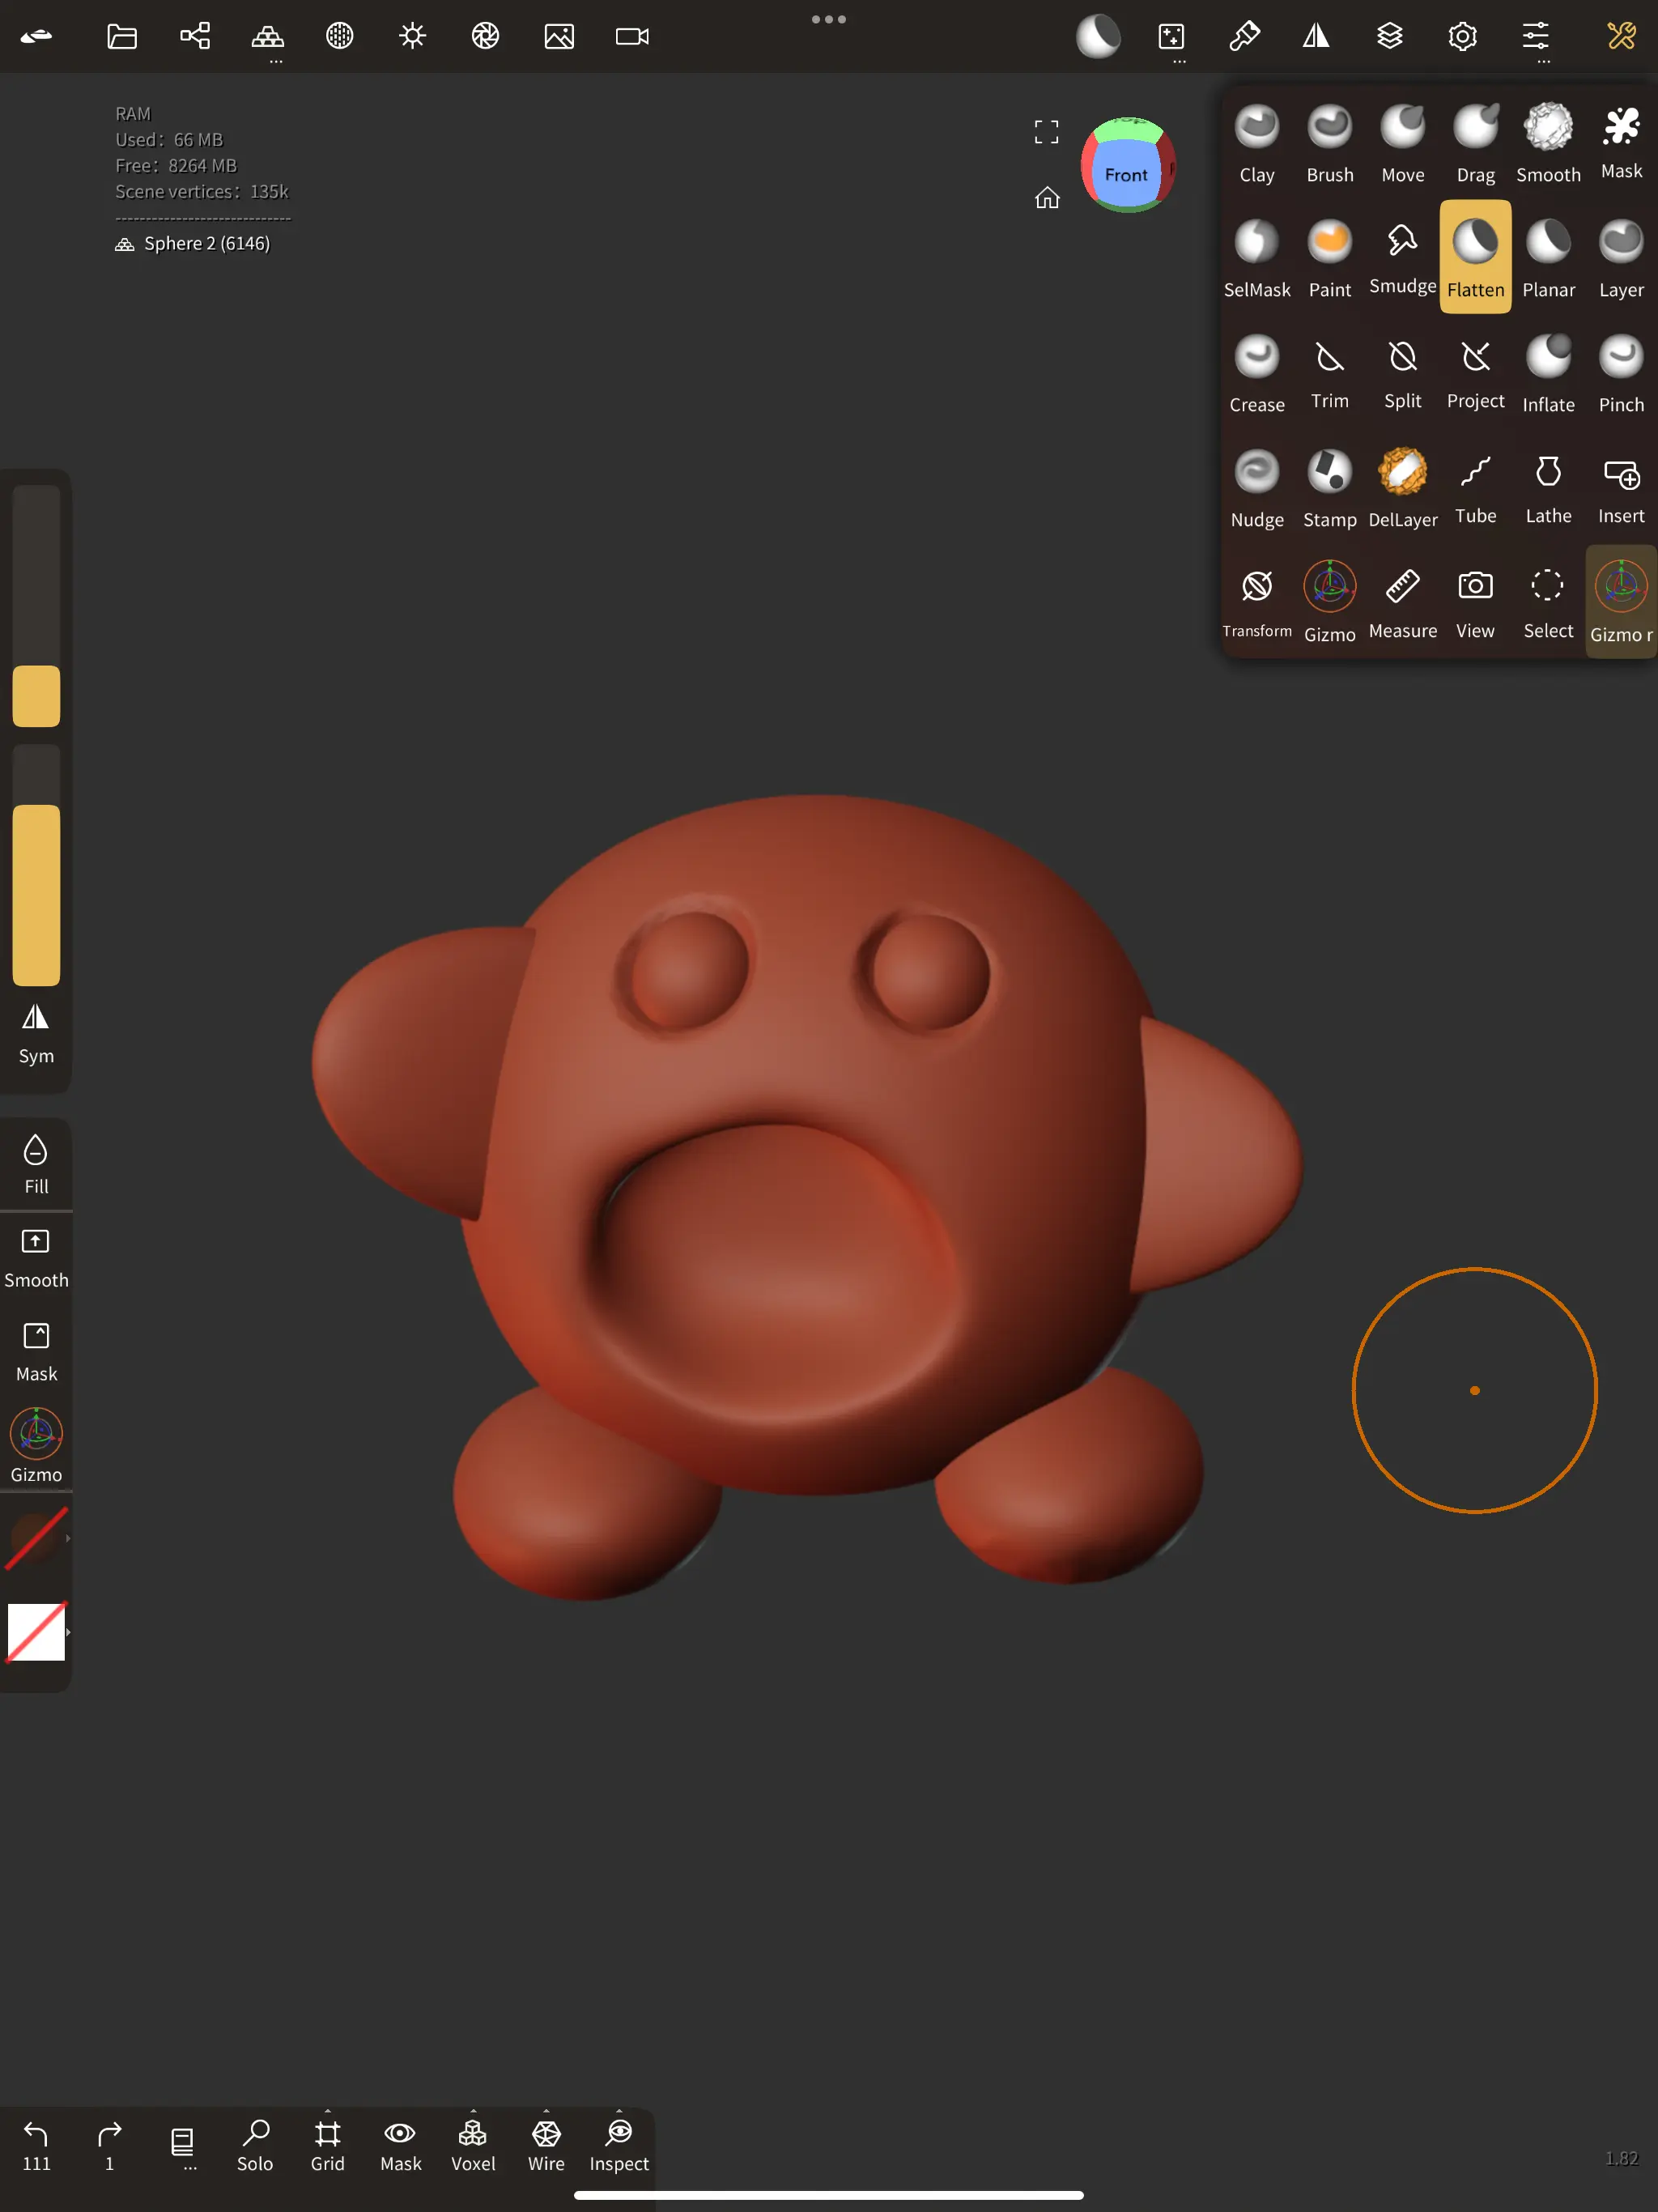This screenshot has width=1658, height=2212.
Task: Select the Pinch tool
Action: [x=1621, y=373]
